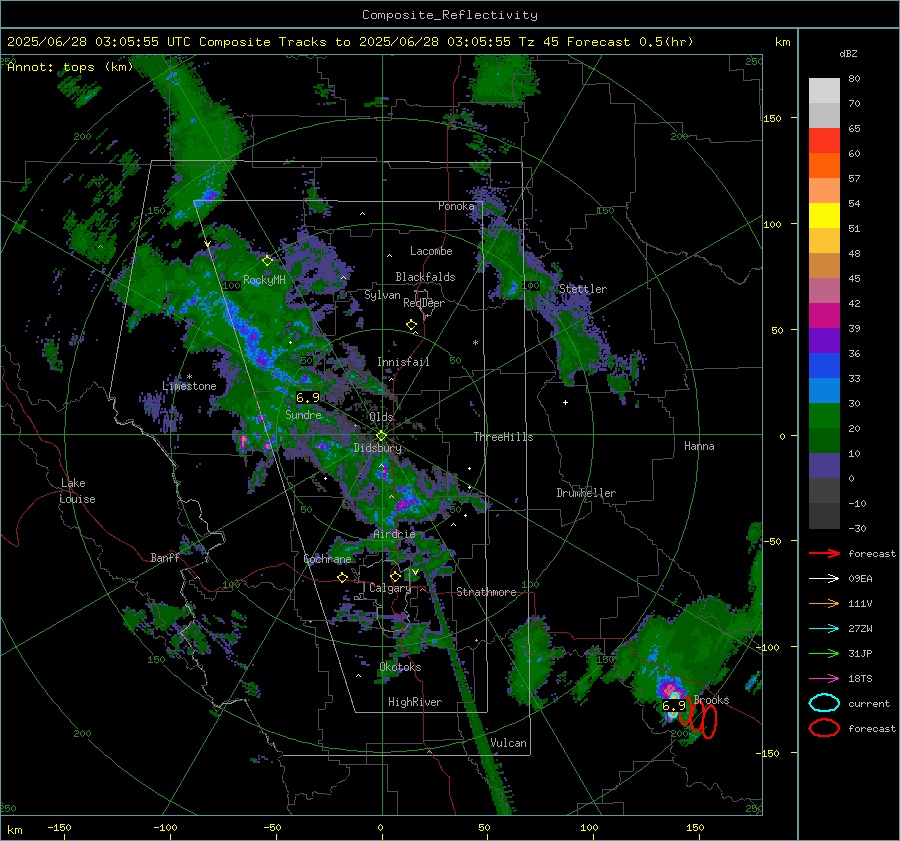The height and width of the screenshot is (841, 900).
Task: Click the Calgary city label
Action: pos(390,588)
